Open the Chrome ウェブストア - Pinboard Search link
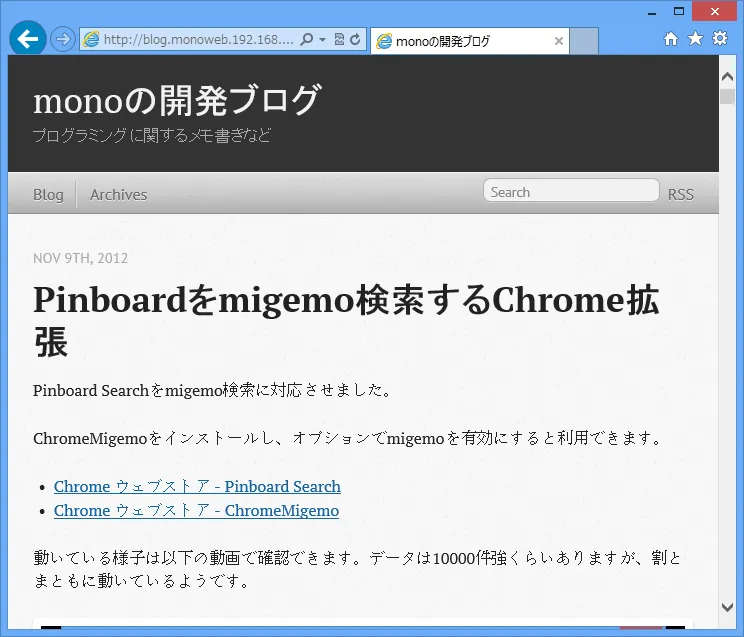744x637 pixels. (197, 487)
